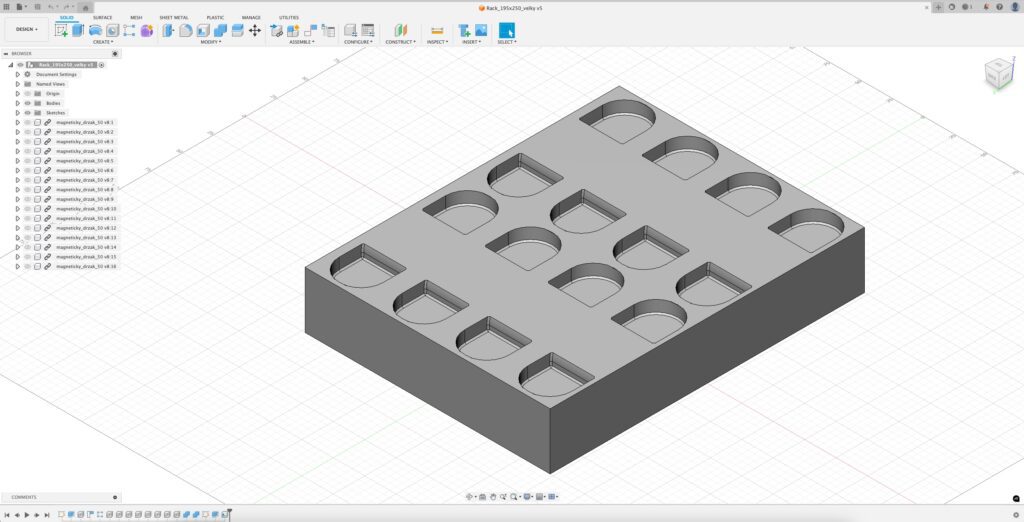Image resolution: width=1024 pixels, height=522 pixels.
Task: Toggle visibility of the Origin folder
Action: coord(27,93)
